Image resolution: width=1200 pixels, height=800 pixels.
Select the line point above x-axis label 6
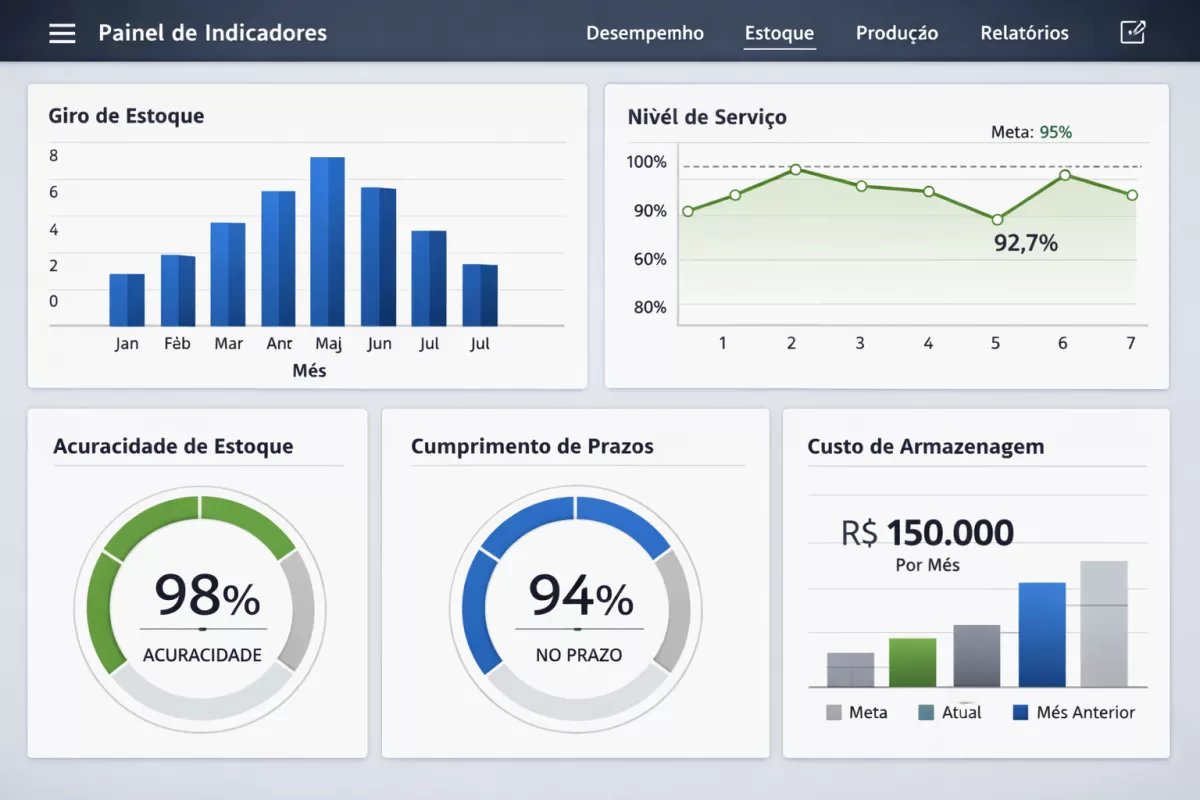point(1065,175)
